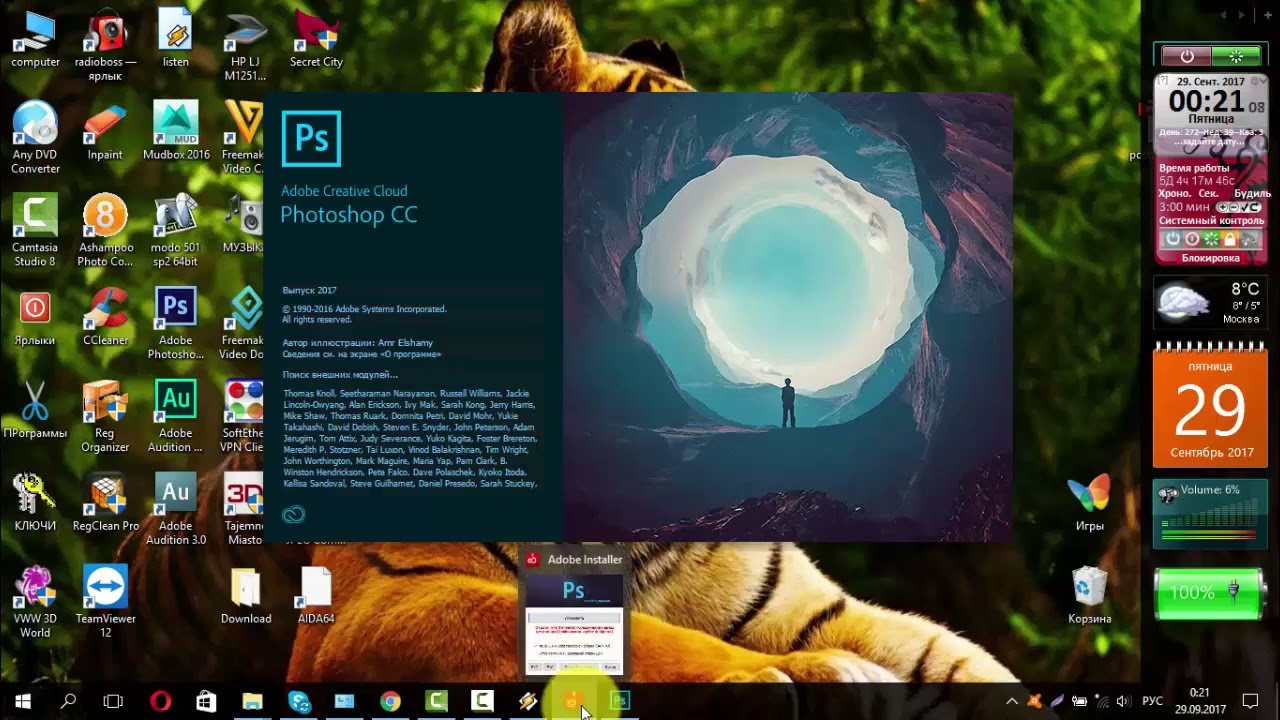The height and width of the screenshot is (720, 1280).
Task: Open the 29 Сентябрь 2017 calendar widget
Action: [1210, 405]
